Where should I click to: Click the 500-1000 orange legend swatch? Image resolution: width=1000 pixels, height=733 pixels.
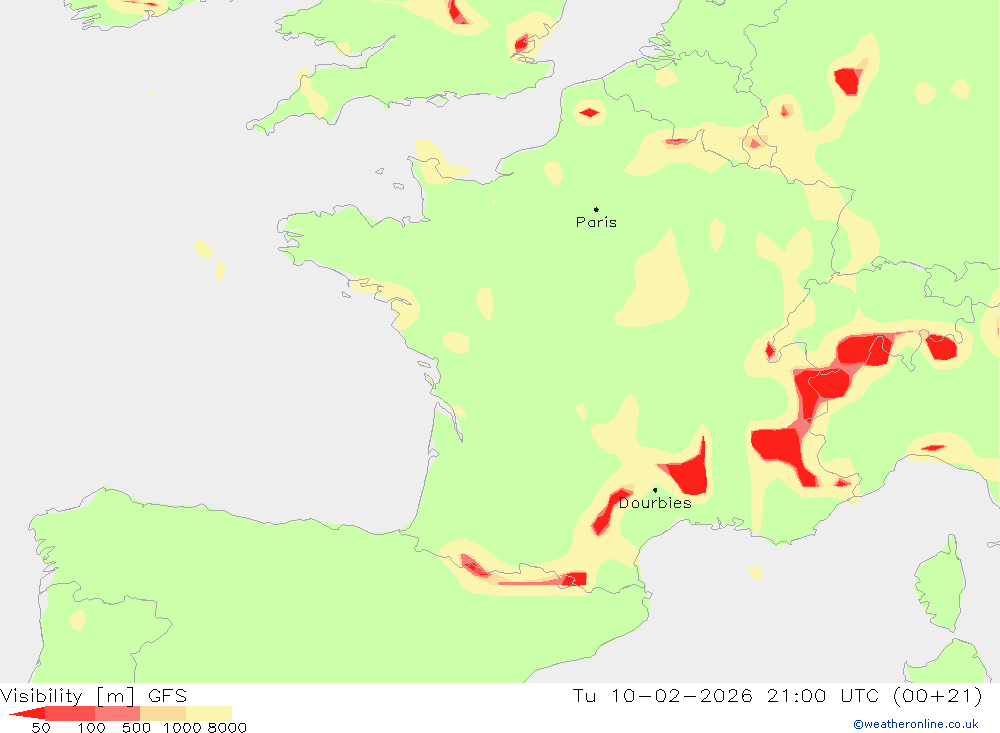tap(163, 713)
